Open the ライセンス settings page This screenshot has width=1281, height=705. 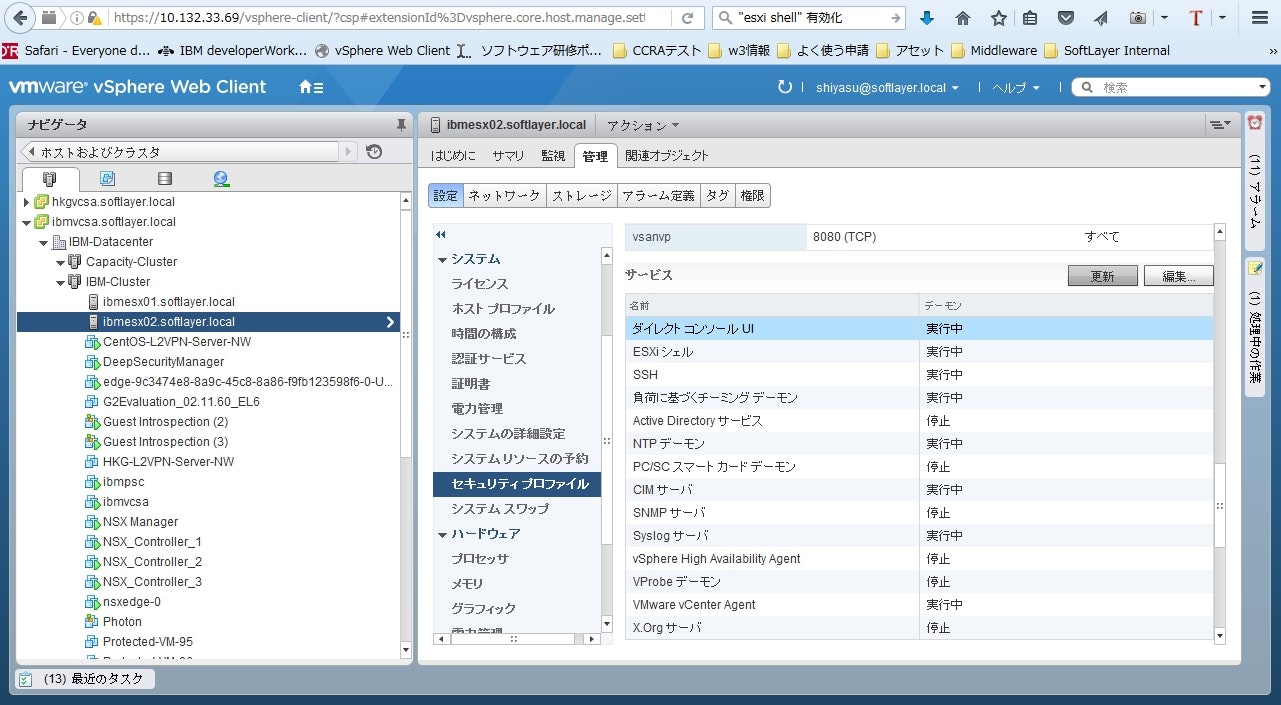pyautogui.click(x=479, y=284)
